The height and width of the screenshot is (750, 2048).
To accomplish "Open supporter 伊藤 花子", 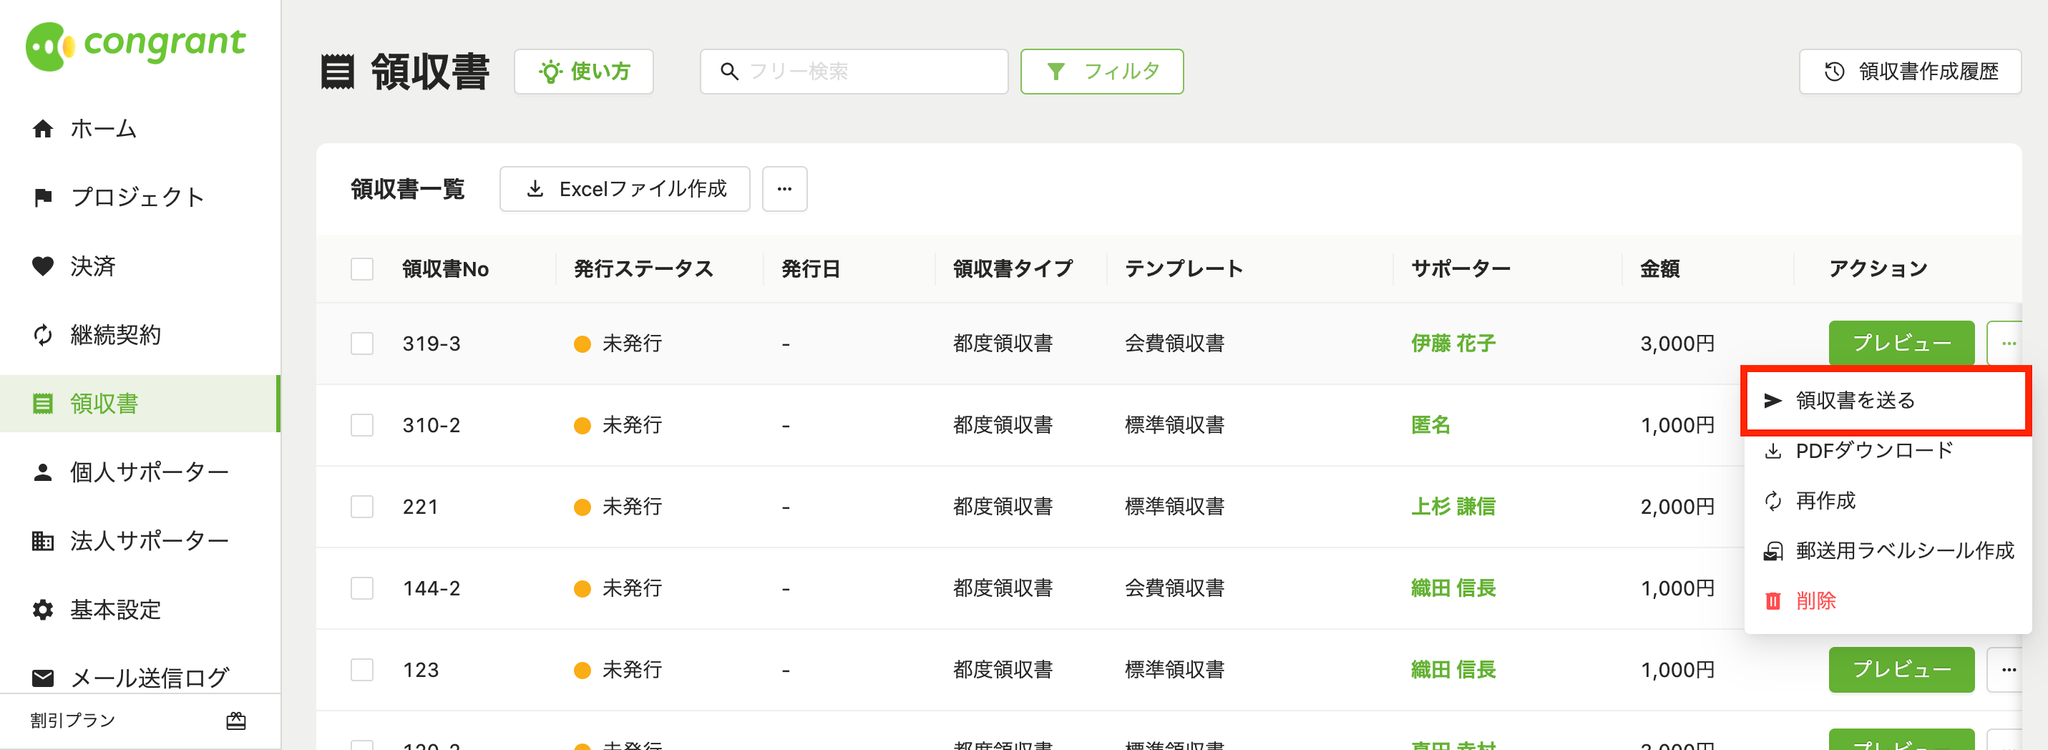I will 1453,344.
